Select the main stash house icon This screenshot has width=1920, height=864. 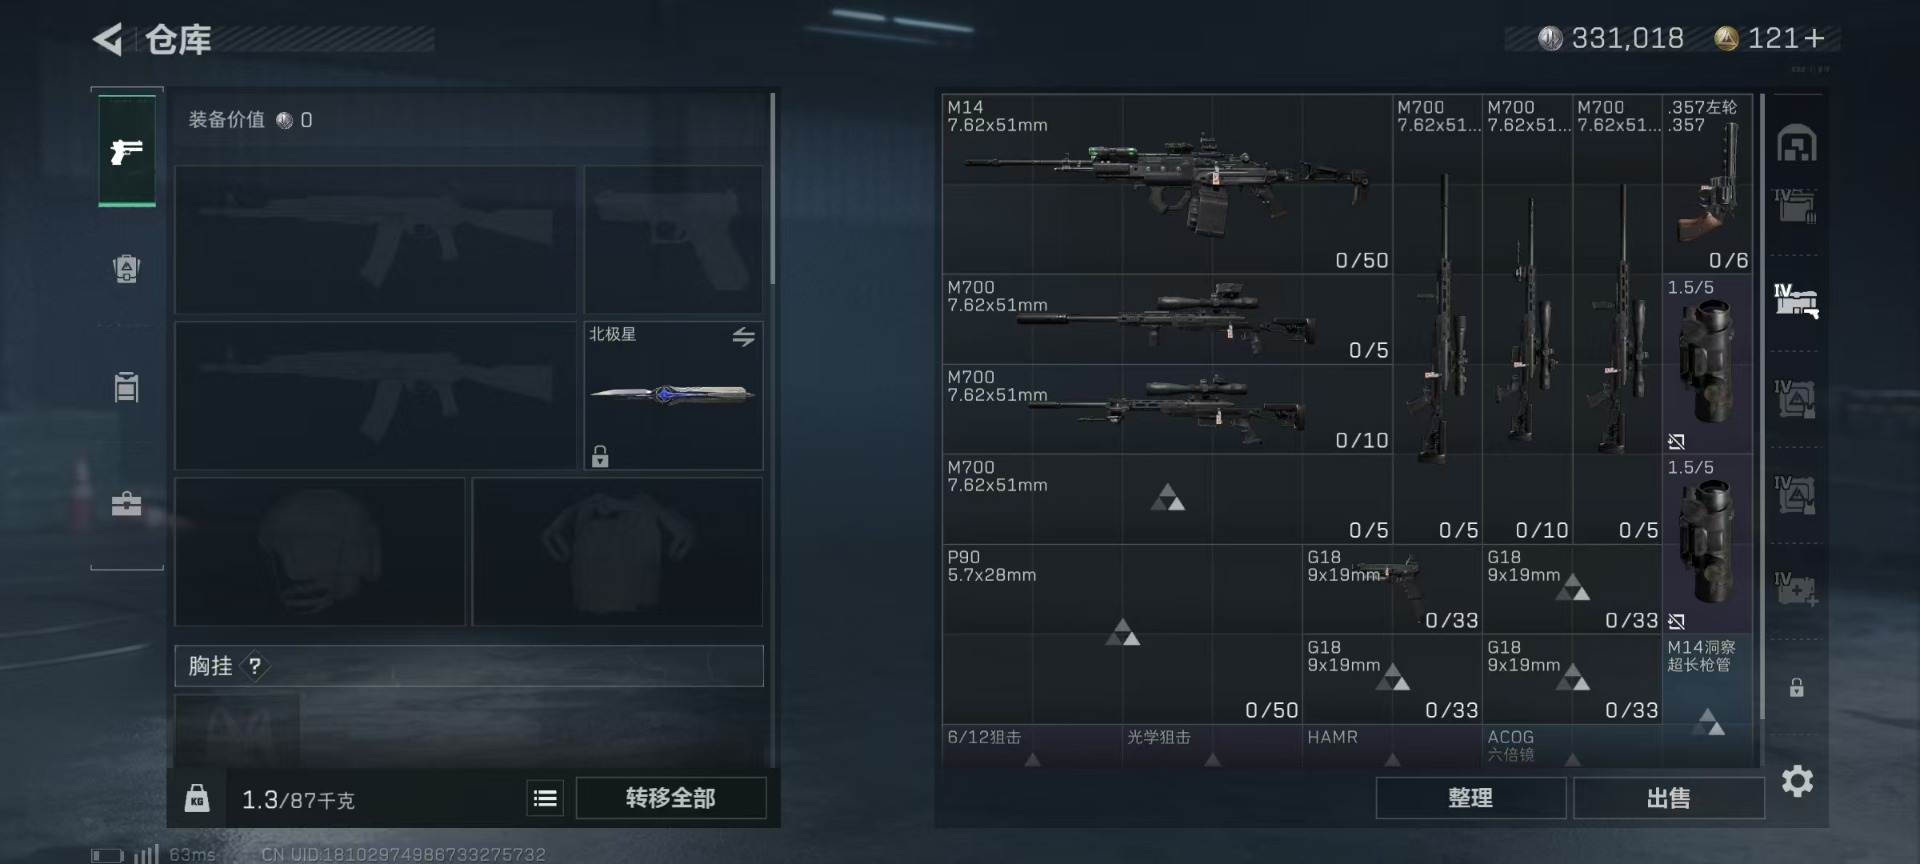pyautogui.click(x=1796, y=143)
